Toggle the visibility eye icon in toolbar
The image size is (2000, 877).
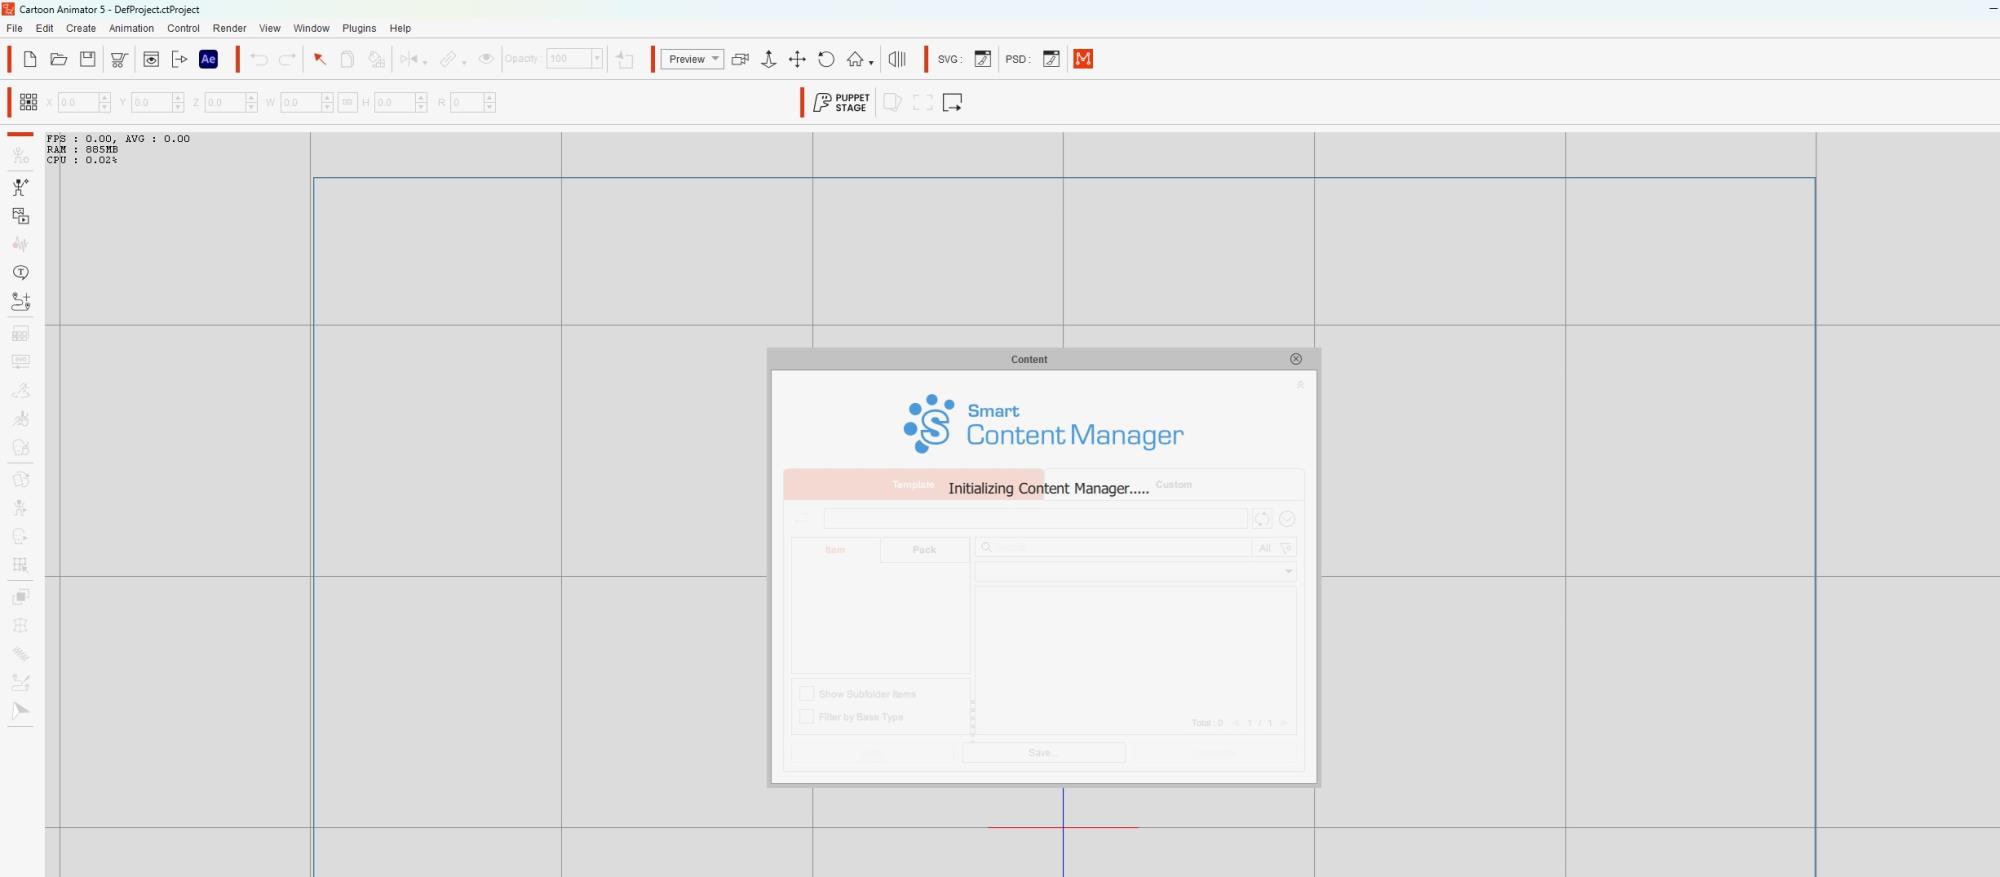[x=486, y=59]
